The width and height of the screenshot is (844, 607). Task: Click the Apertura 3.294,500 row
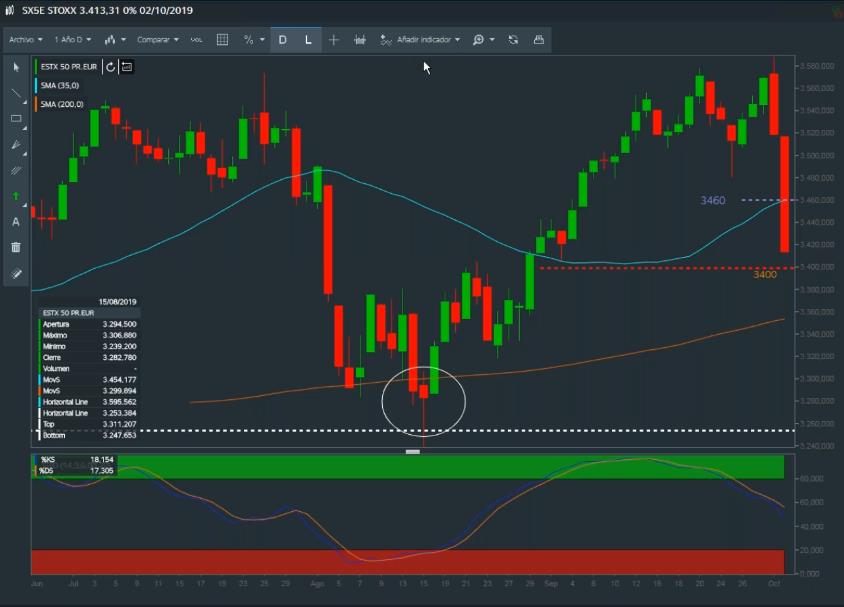point(89,324)
